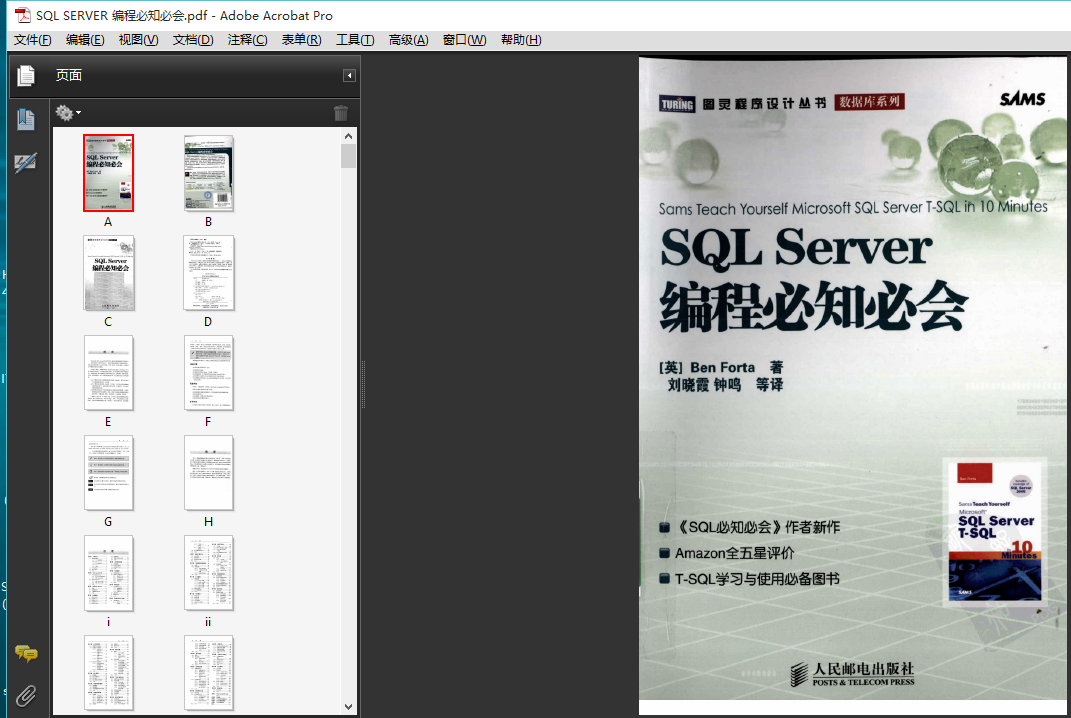Open the 帮助(H) menu
1071x718 pixels.
[521, 40]
